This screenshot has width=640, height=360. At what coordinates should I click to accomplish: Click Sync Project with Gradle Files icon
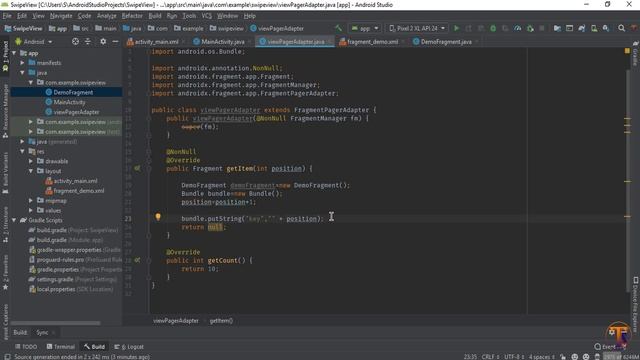(582, 28)
